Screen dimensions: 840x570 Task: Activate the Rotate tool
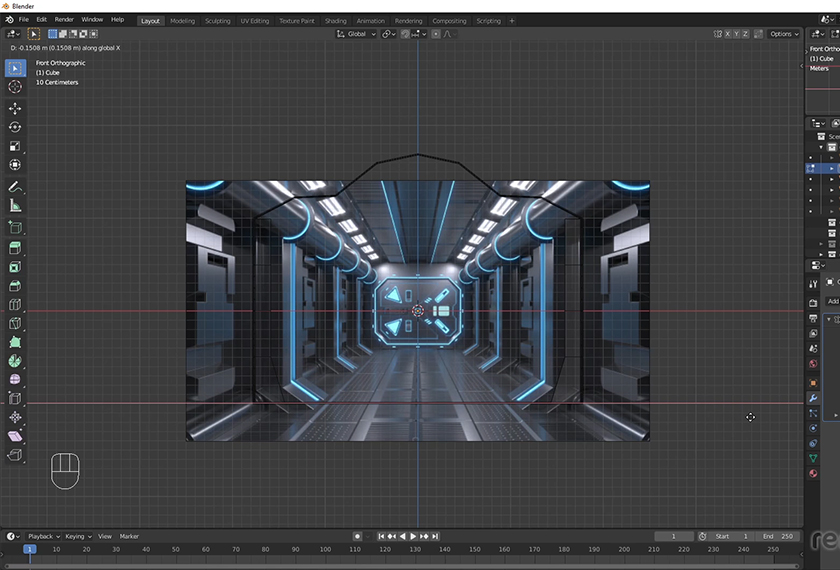(x=15, y=127)
